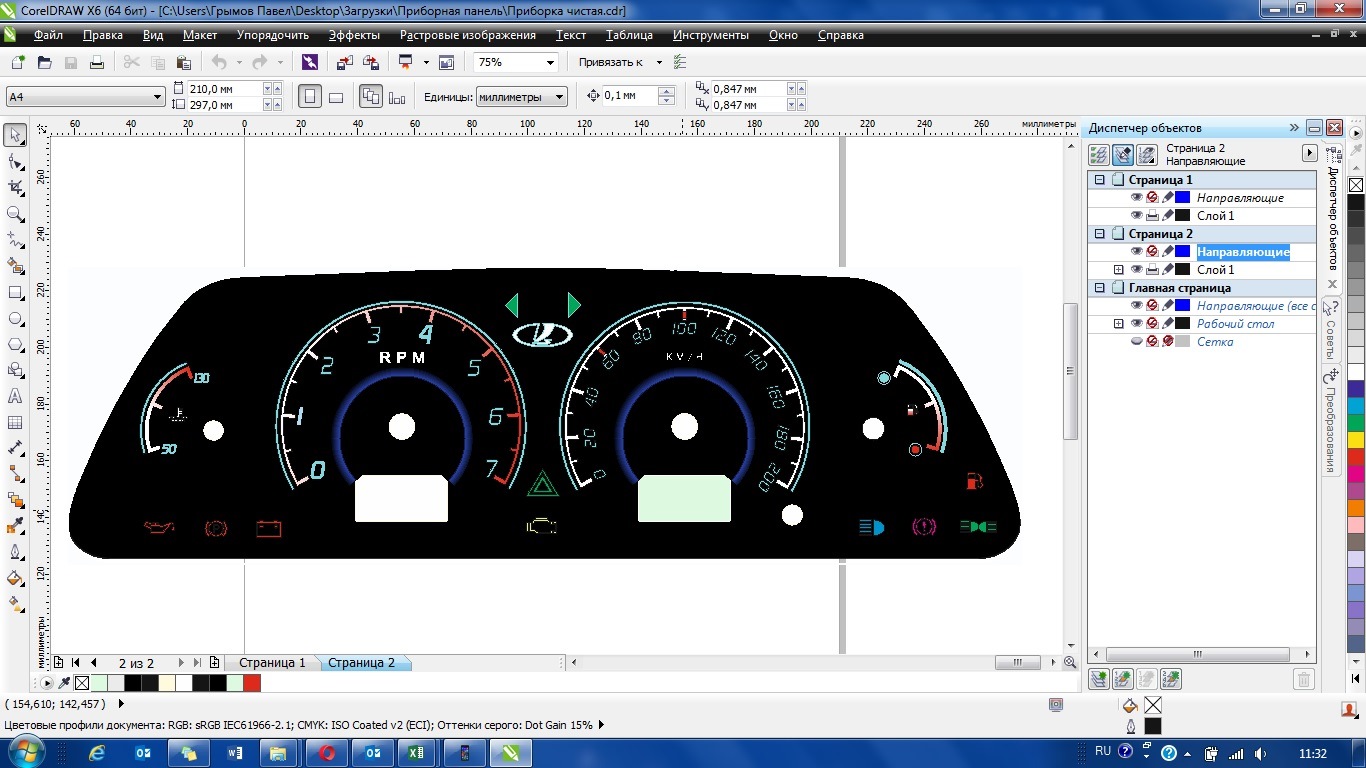Select the Basic Shapes tool
1366x768 pixels.
(15, 370)
